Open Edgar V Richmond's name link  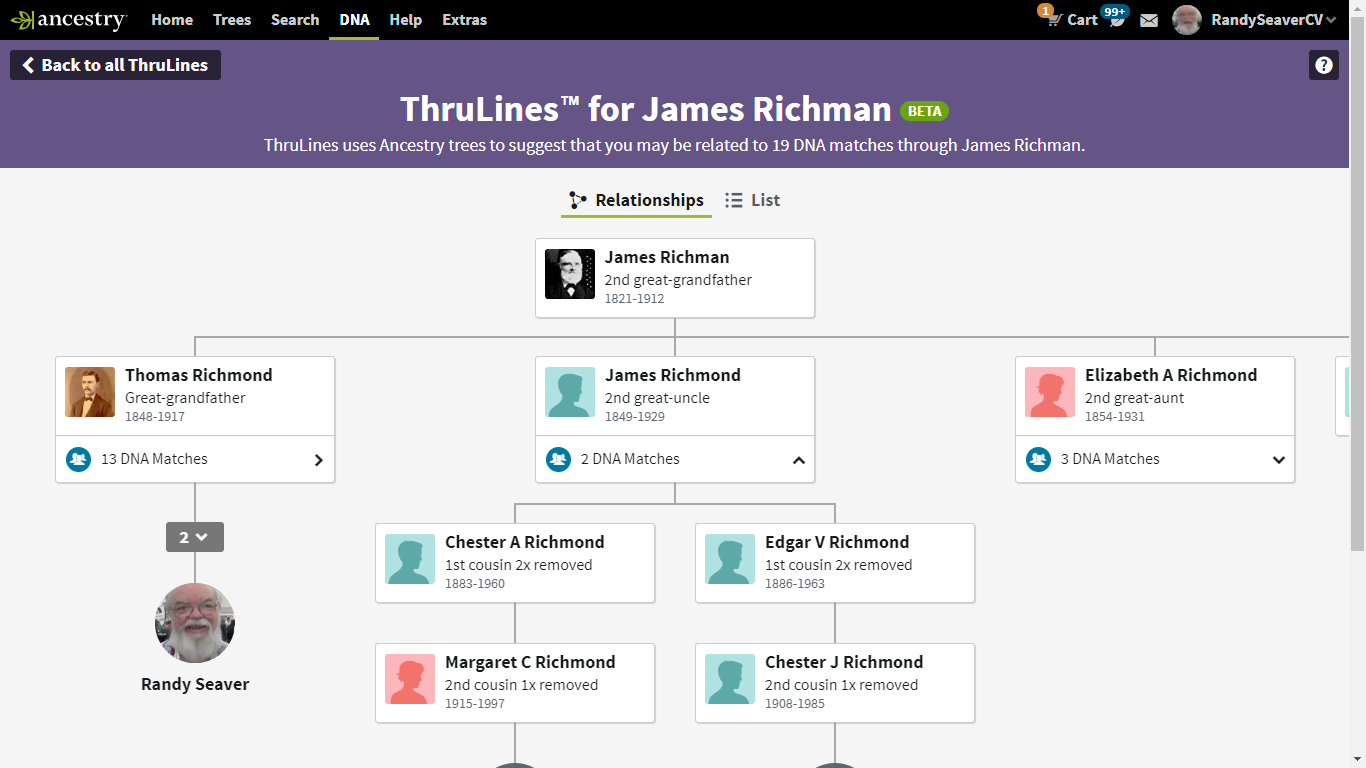pos(837,543)
